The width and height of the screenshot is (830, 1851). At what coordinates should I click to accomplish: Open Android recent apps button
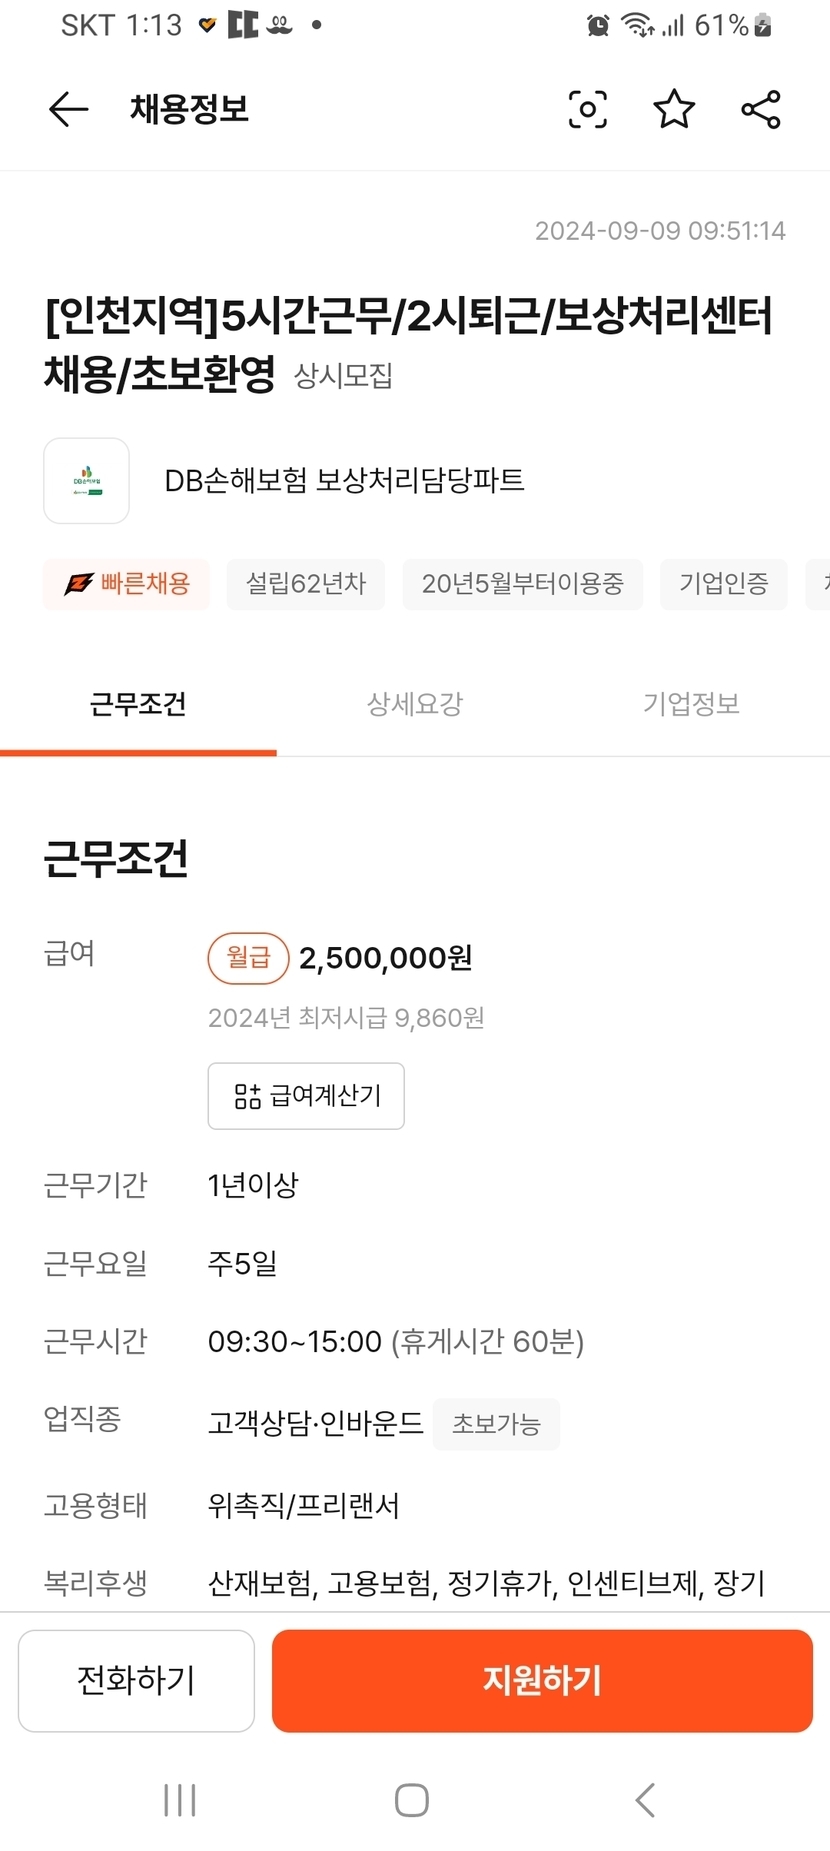[x=180, y=1800]
